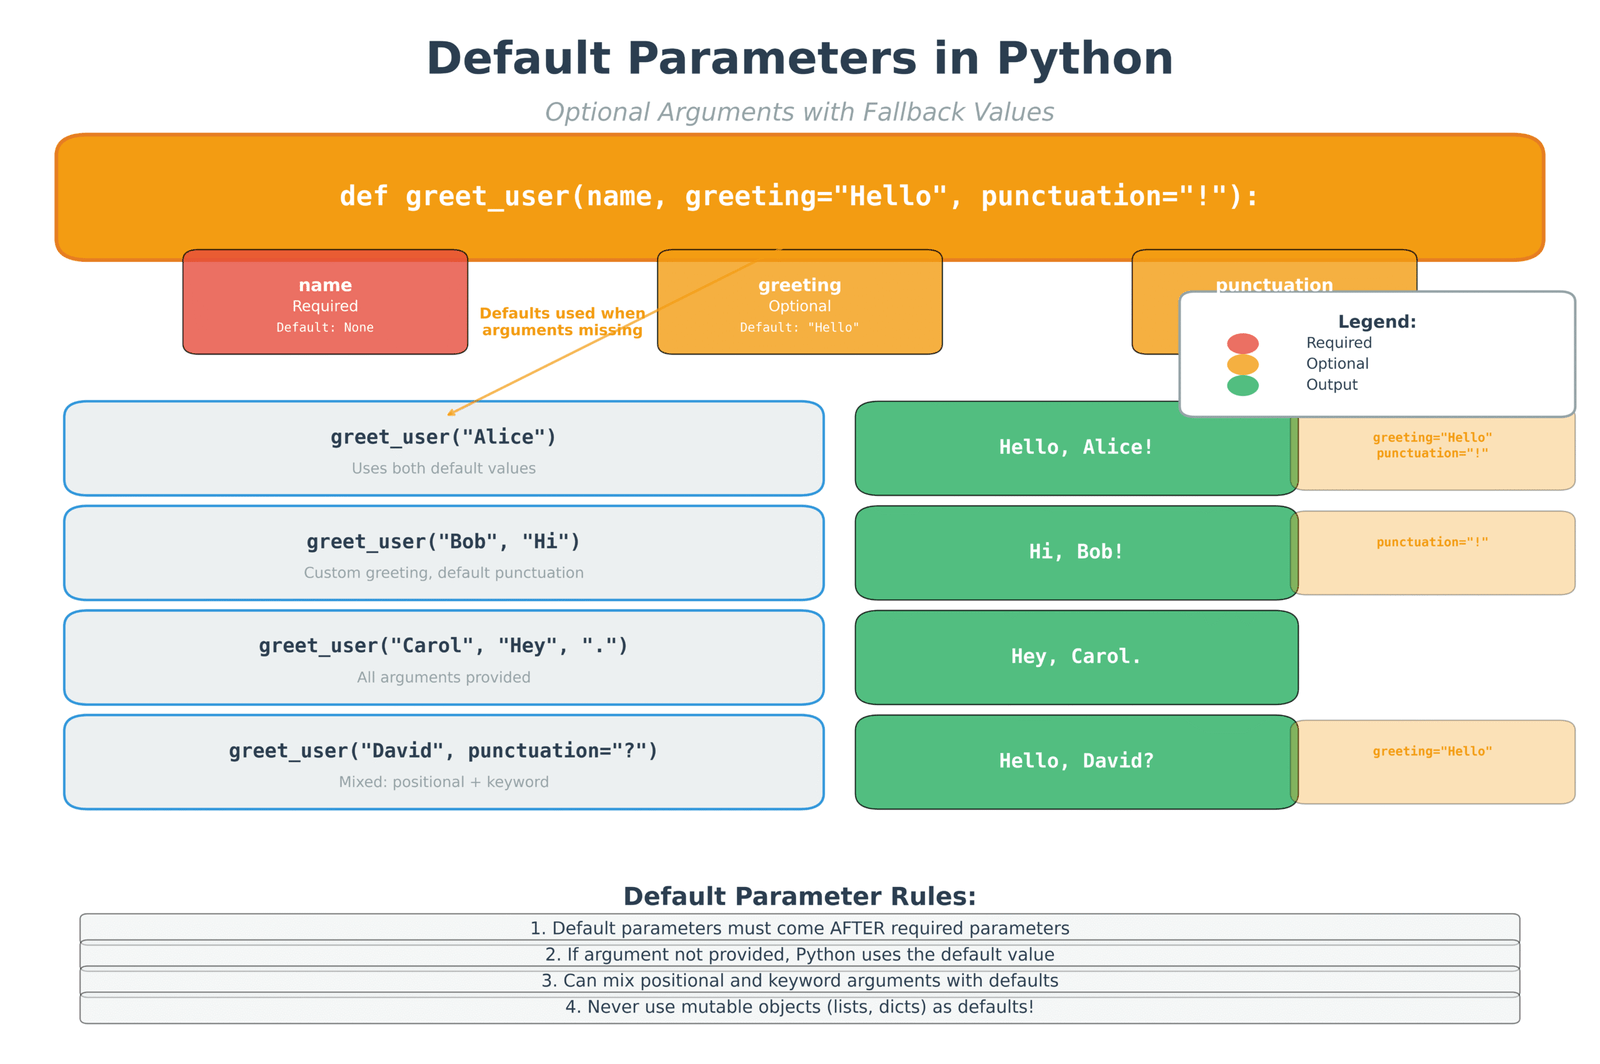Click 'Uses both default values' caption

[444, 468]
